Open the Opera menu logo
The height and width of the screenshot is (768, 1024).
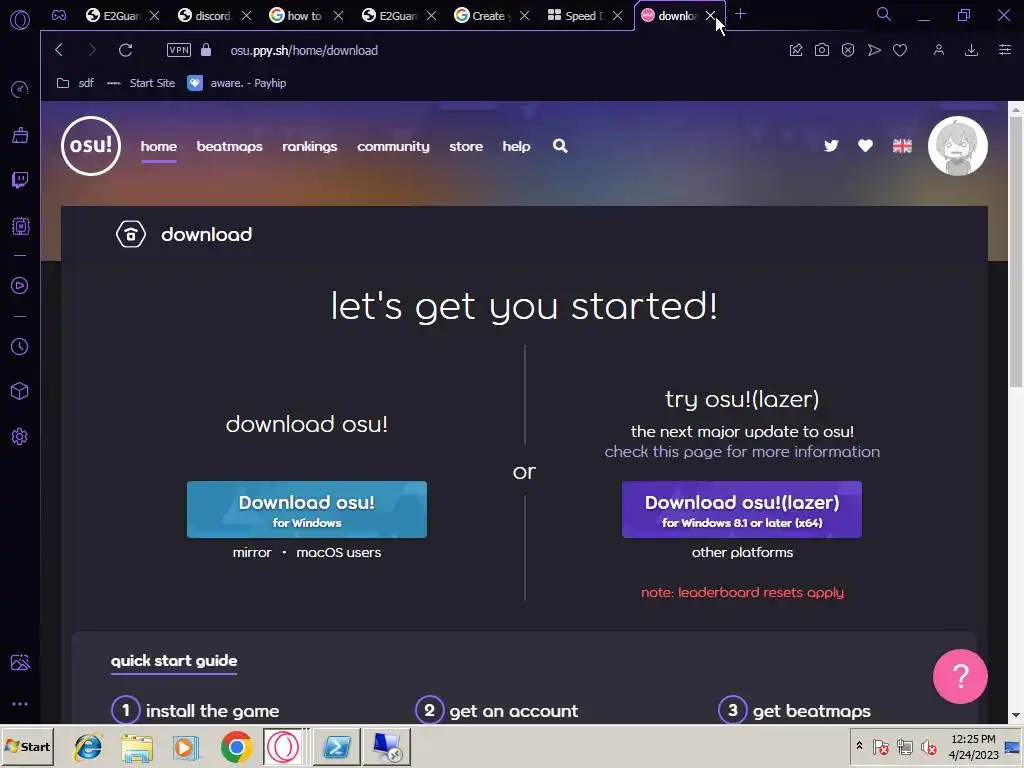(x=20, y=20)
